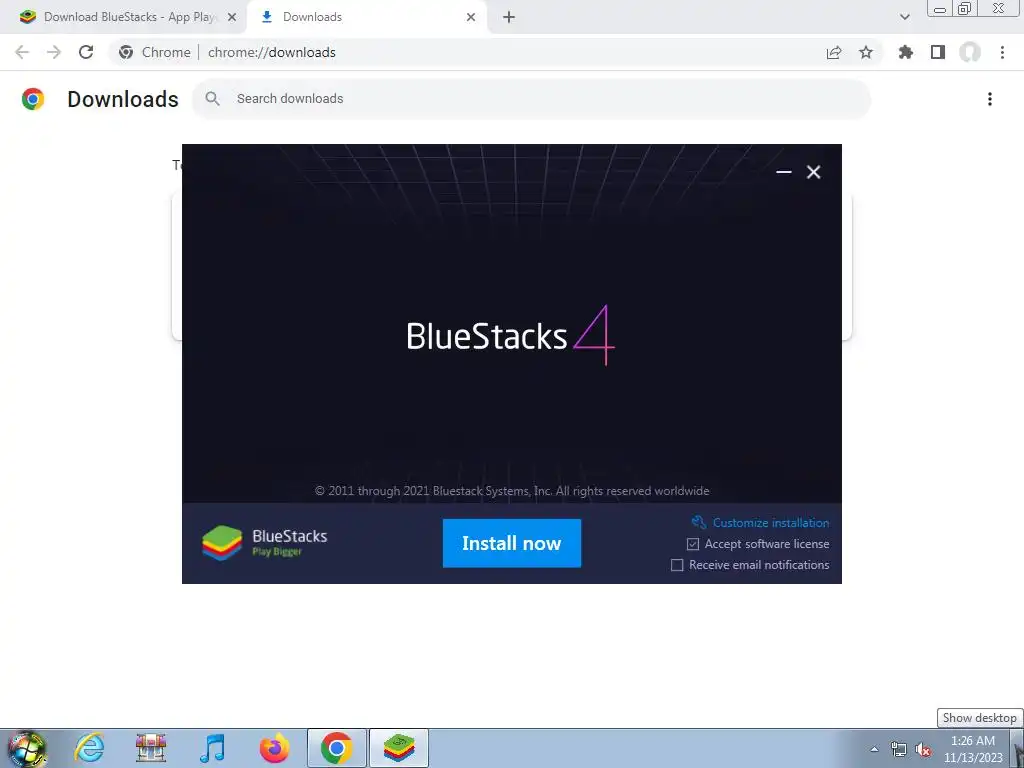
Task: Click the Show desktop button
Action: (1019, 748)
